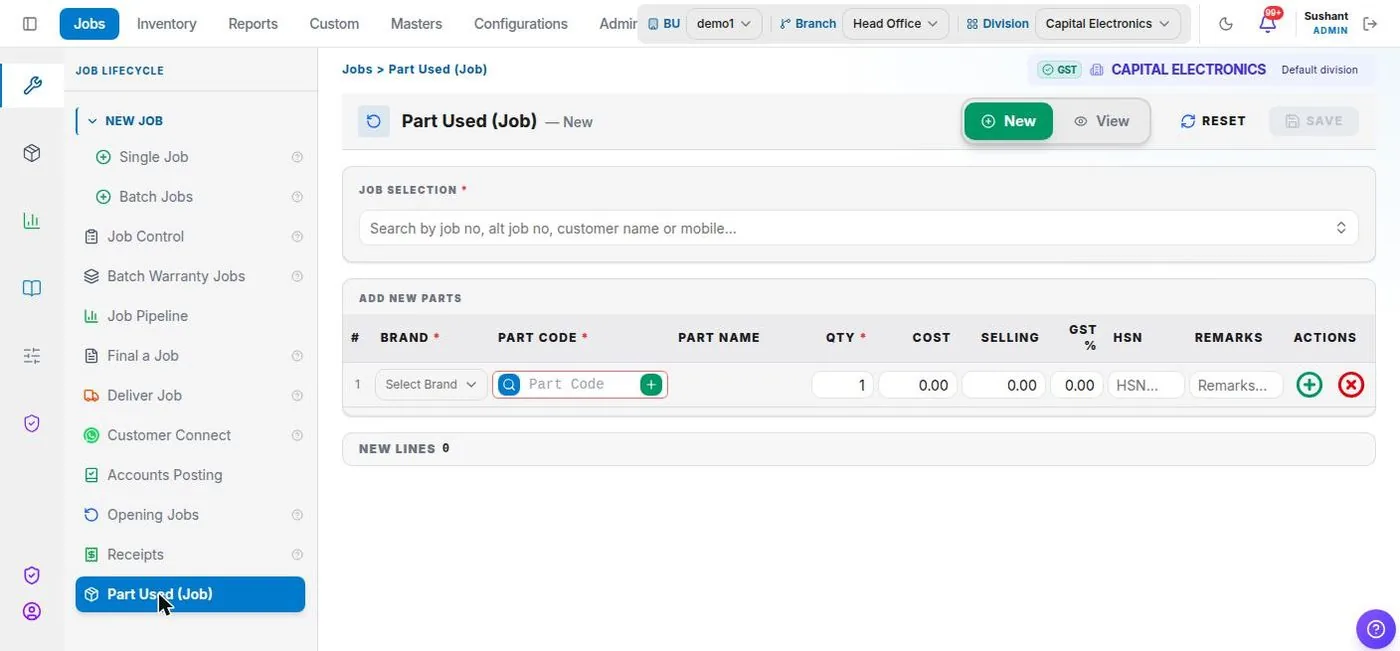The width and height of the screenshot is (1400, 651).
Task: Click the Remarks input field
Action: coord(1236,385)
